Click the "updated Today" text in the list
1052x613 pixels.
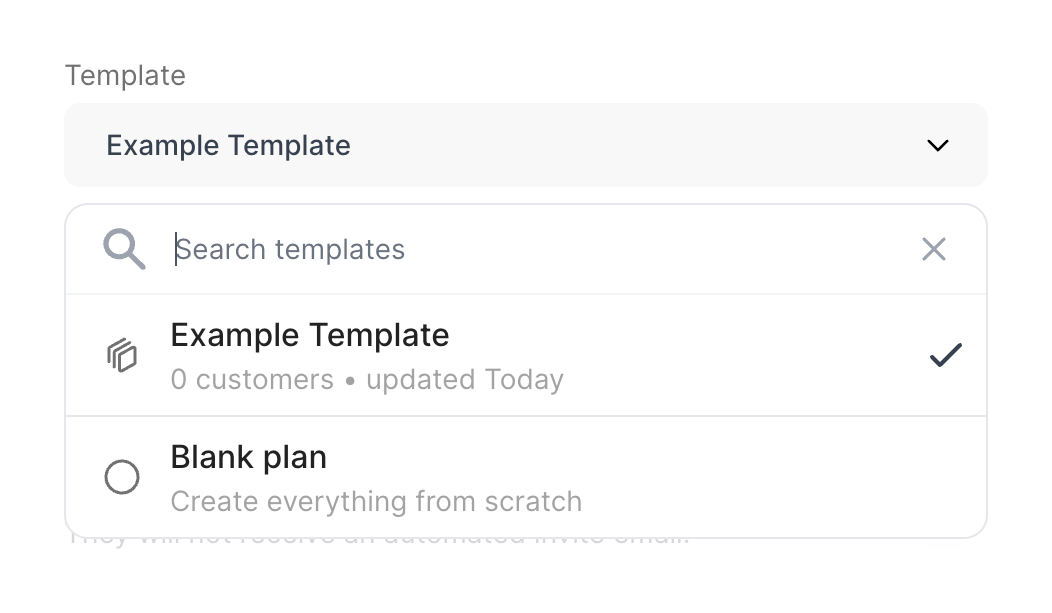(x=465, y=380)
